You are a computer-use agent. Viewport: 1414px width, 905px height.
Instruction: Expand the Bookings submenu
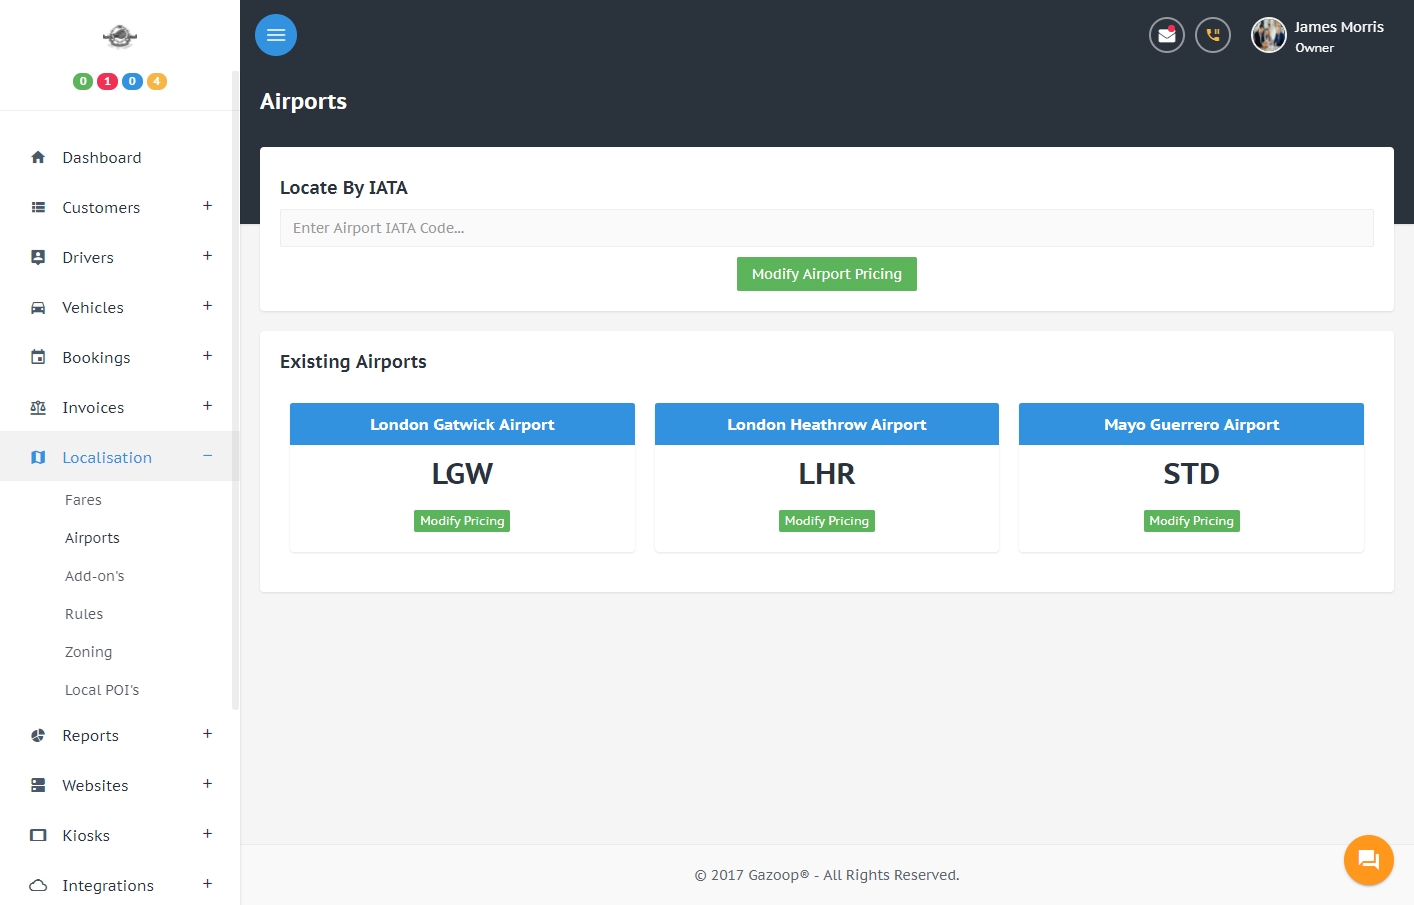coord(207,356)
